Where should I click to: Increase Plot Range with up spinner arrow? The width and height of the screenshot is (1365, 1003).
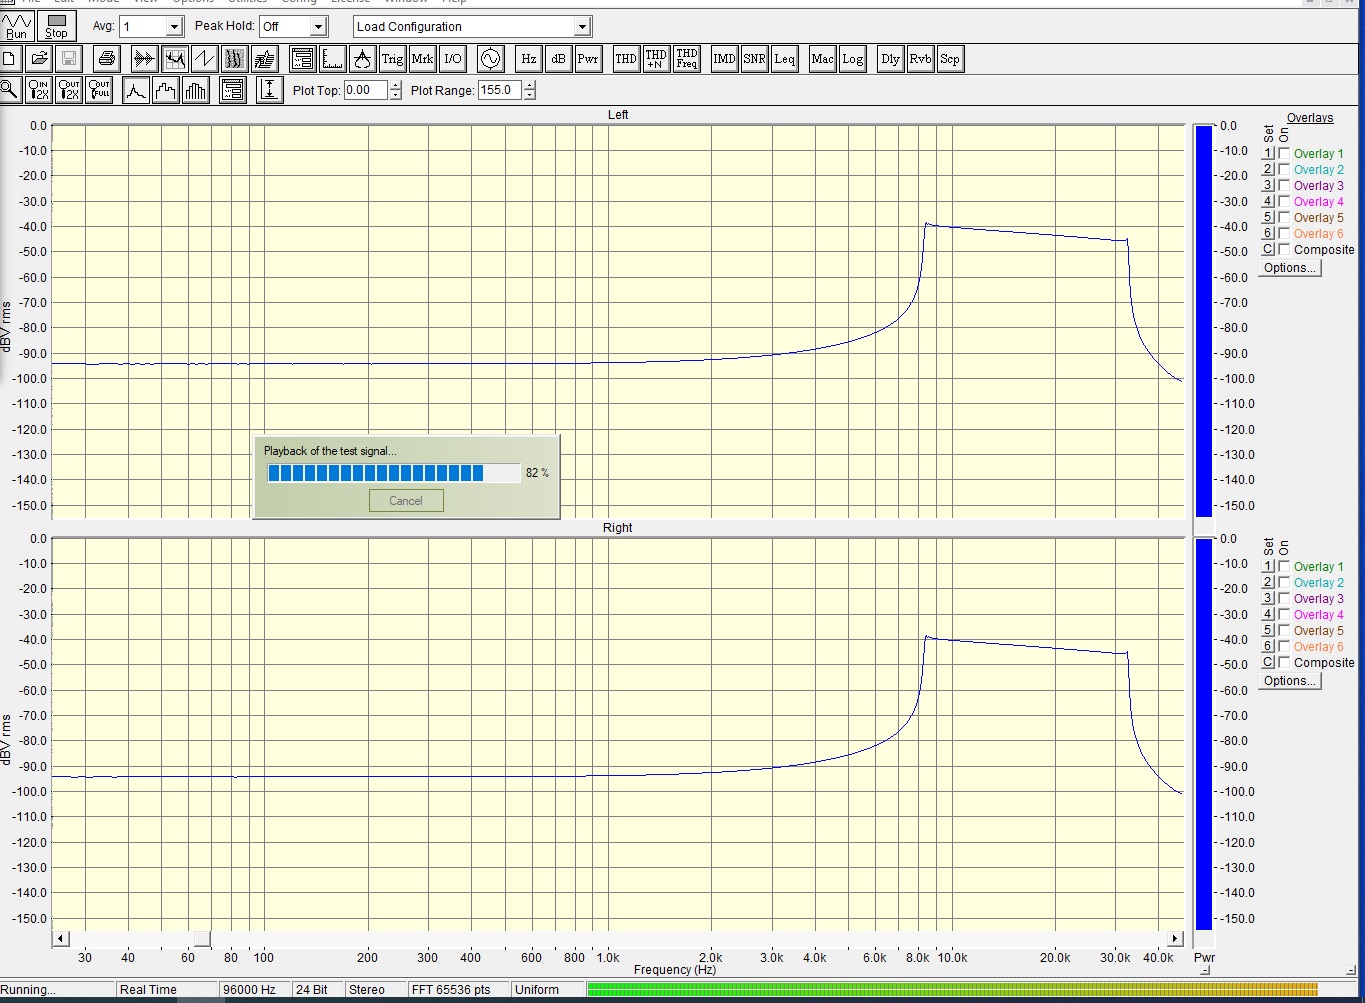click(x=530, y=85)
